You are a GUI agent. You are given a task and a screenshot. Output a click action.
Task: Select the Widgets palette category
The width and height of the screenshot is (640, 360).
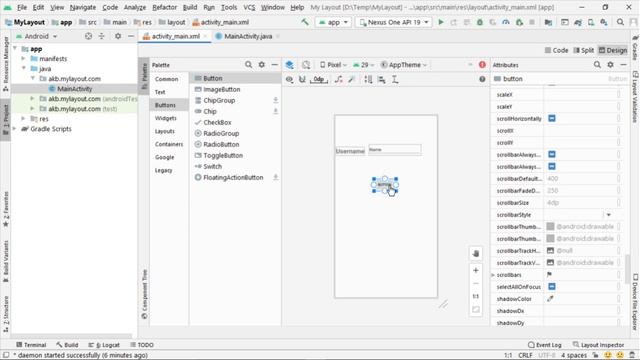[166, 118]
